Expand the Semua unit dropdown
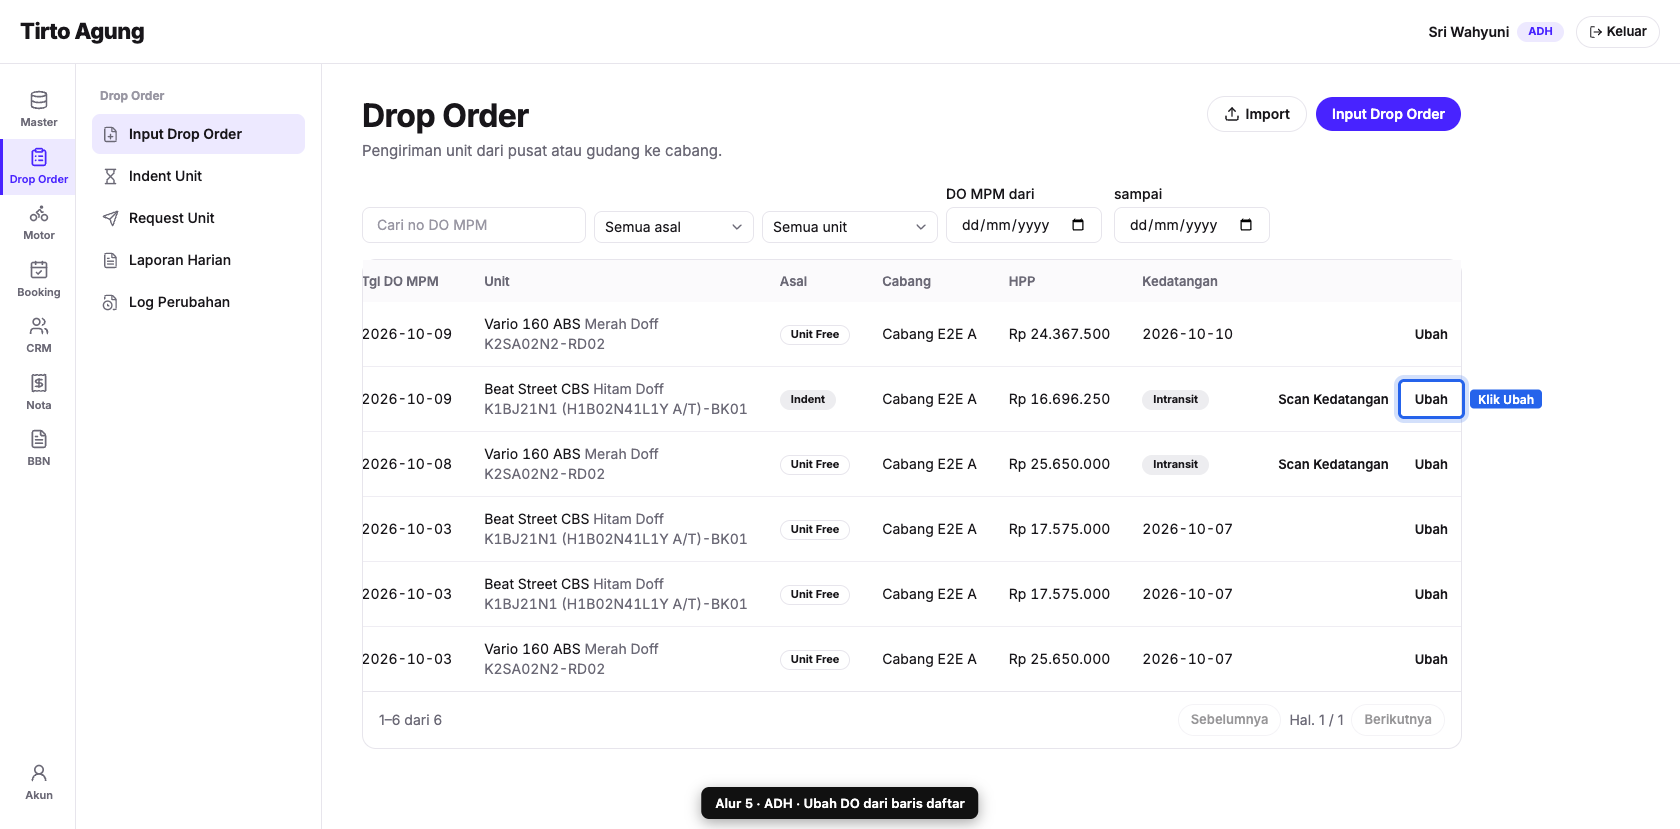 pyautogui.click(x=850, y=227)
